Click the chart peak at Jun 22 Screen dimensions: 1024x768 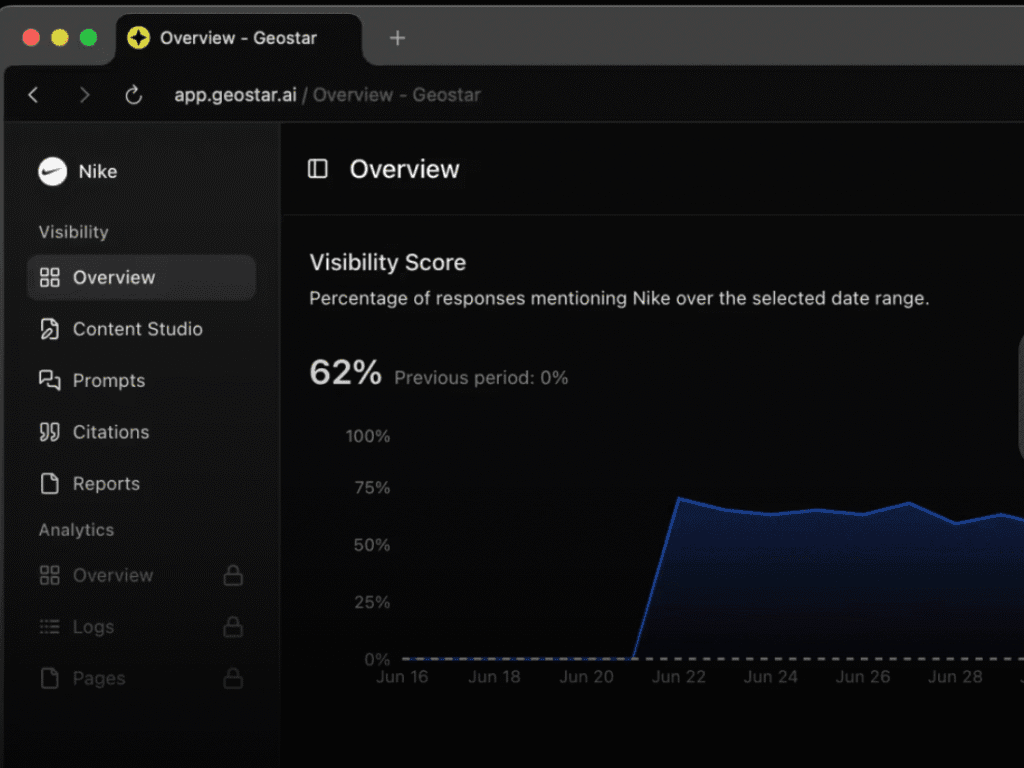click(x=680, y=498)
